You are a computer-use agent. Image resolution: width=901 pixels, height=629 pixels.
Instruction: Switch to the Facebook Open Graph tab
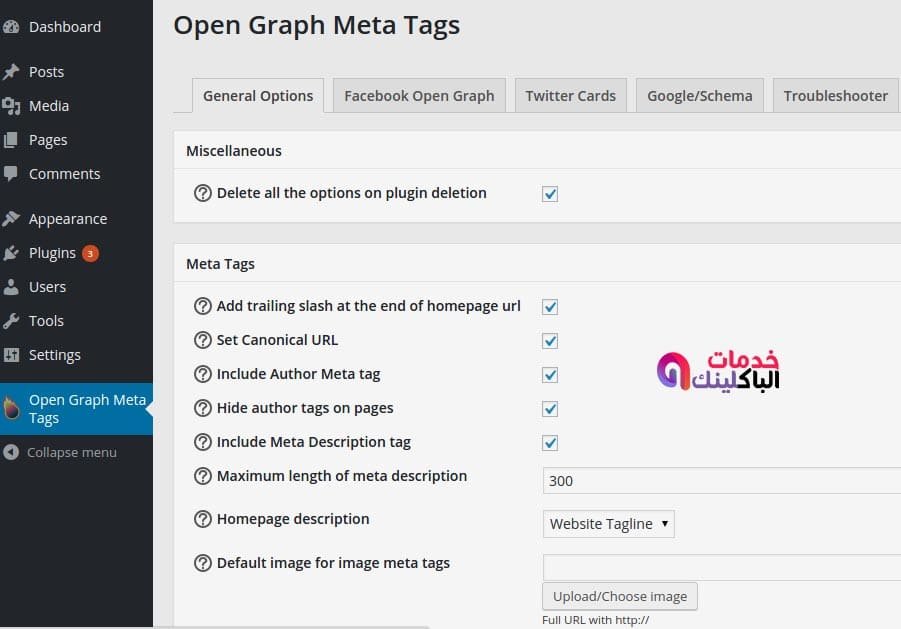tap(418, 95)
